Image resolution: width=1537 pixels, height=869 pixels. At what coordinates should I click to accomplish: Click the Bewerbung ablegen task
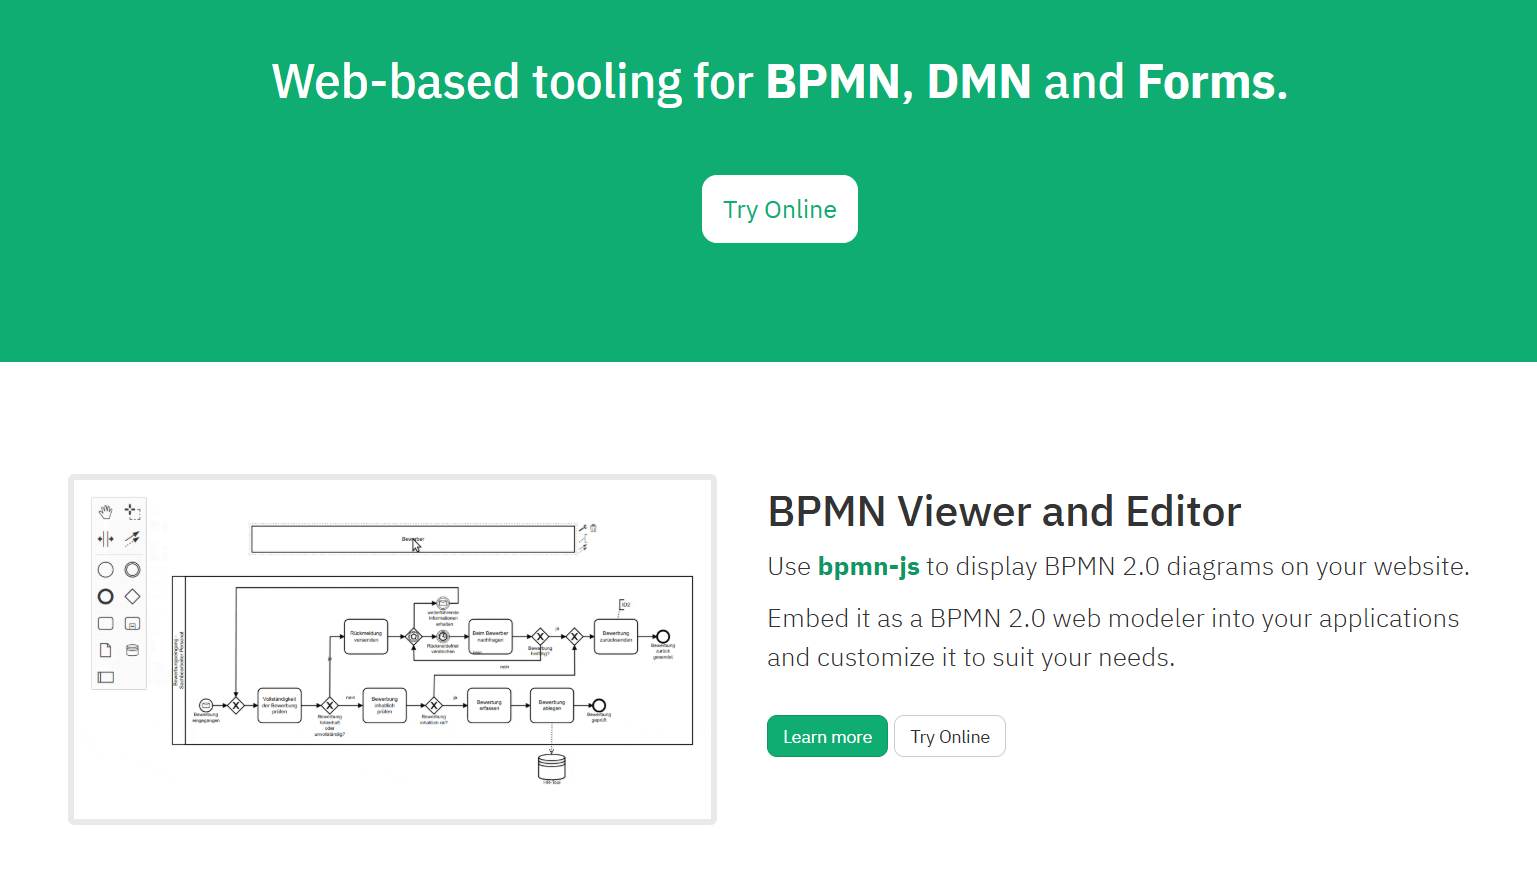coord(552,705)
